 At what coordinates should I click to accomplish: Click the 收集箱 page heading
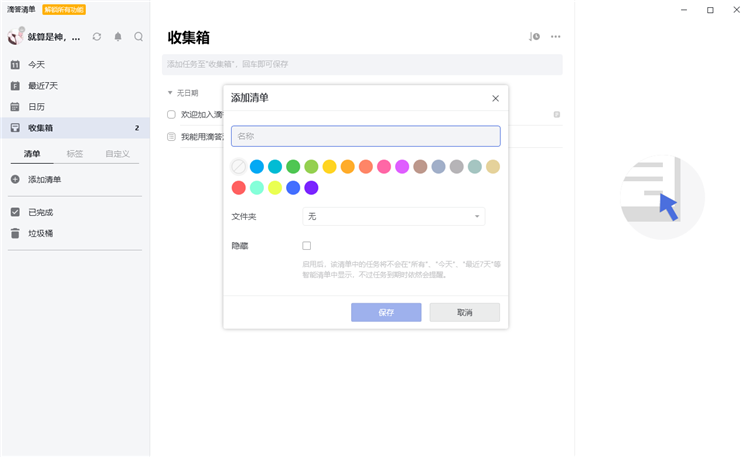pos(188,37)
